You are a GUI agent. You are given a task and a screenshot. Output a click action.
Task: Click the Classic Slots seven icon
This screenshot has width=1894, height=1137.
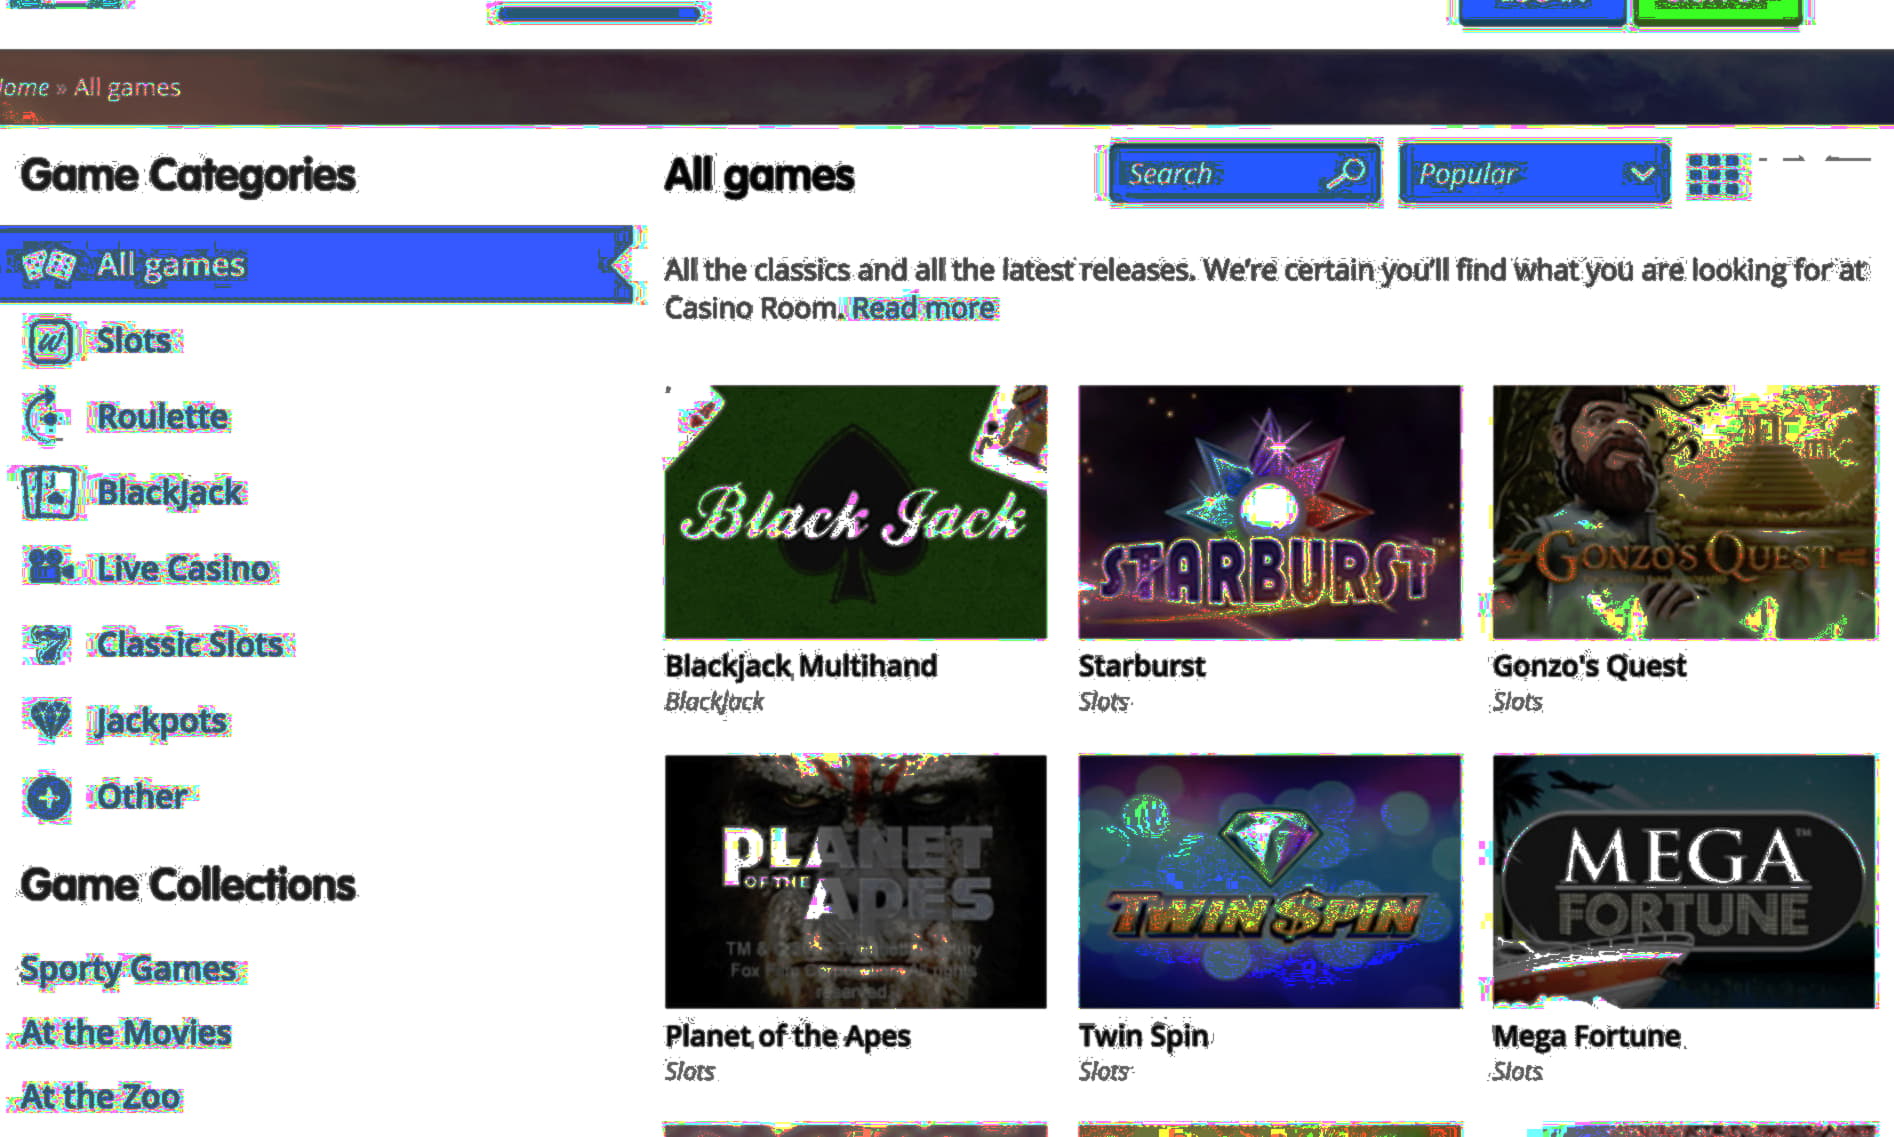coord(48,645)
